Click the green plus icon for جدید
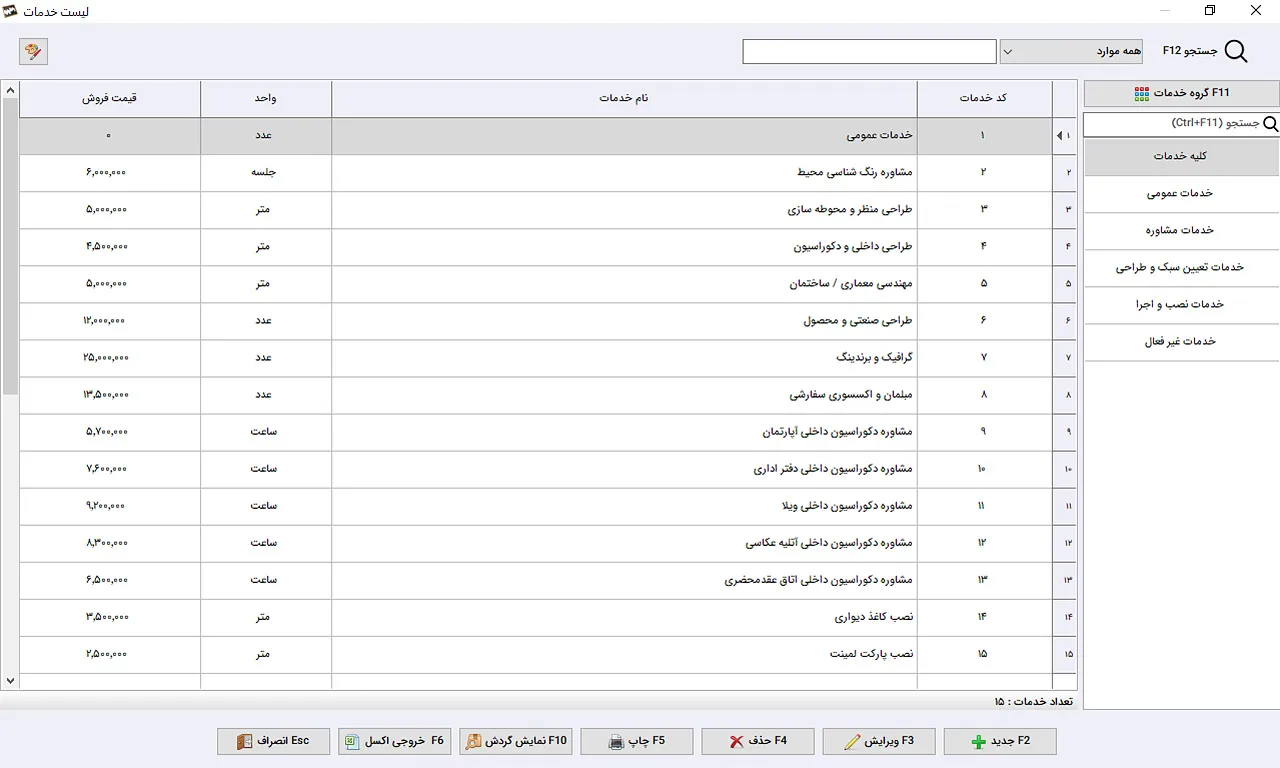This screenshot has height=768, width=1280. point(978,742)
